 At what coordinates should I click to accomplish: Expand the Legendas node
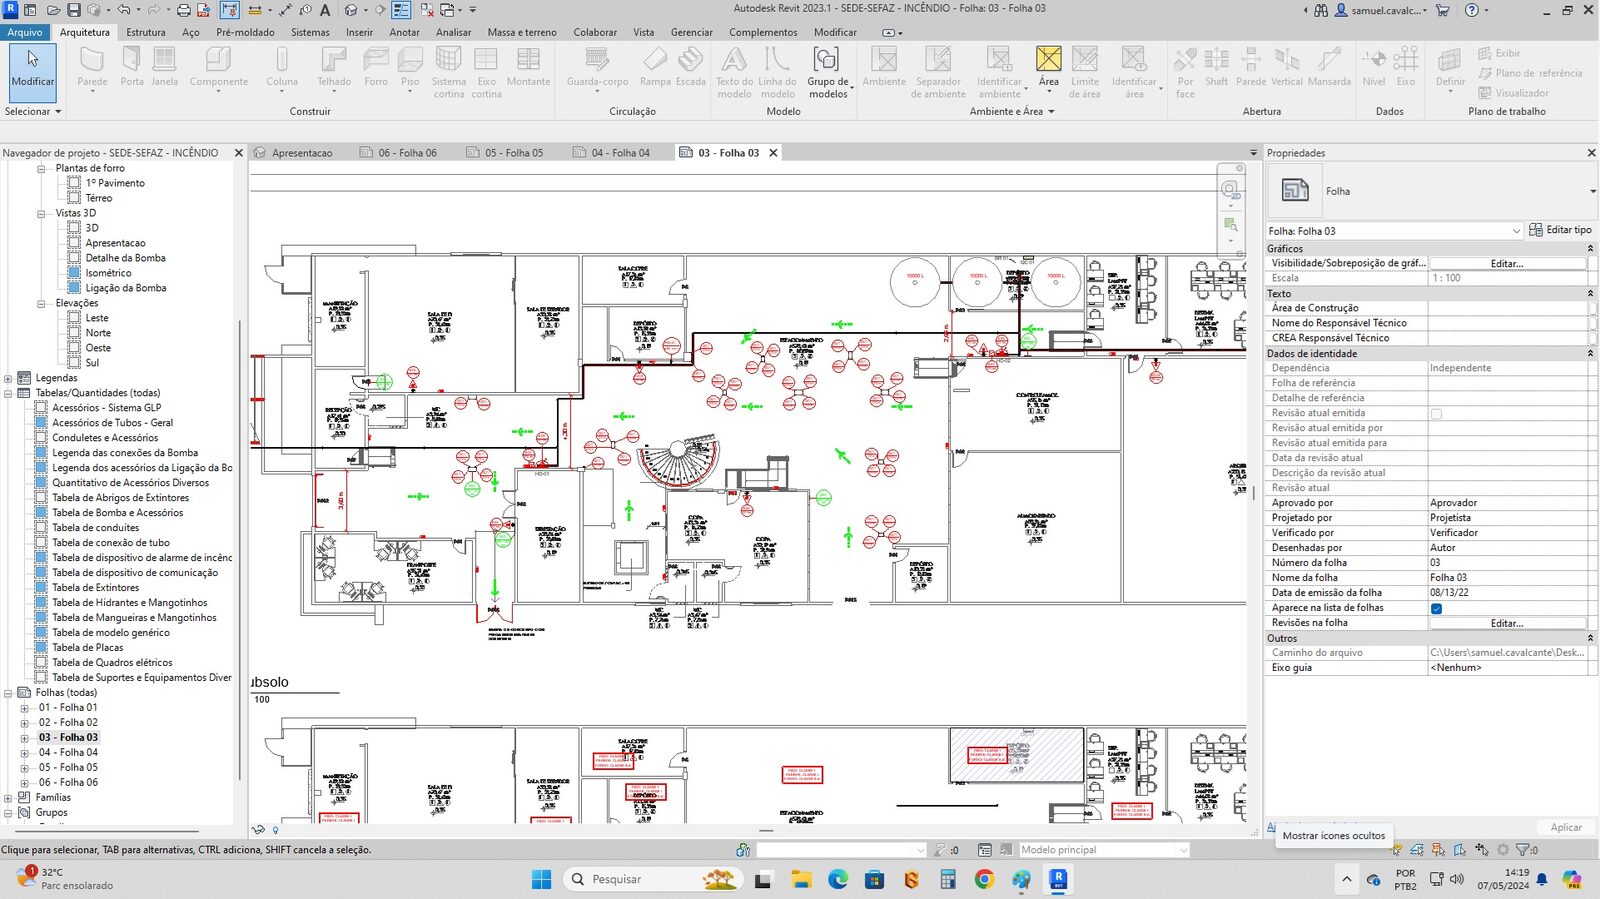pos(8,378)
